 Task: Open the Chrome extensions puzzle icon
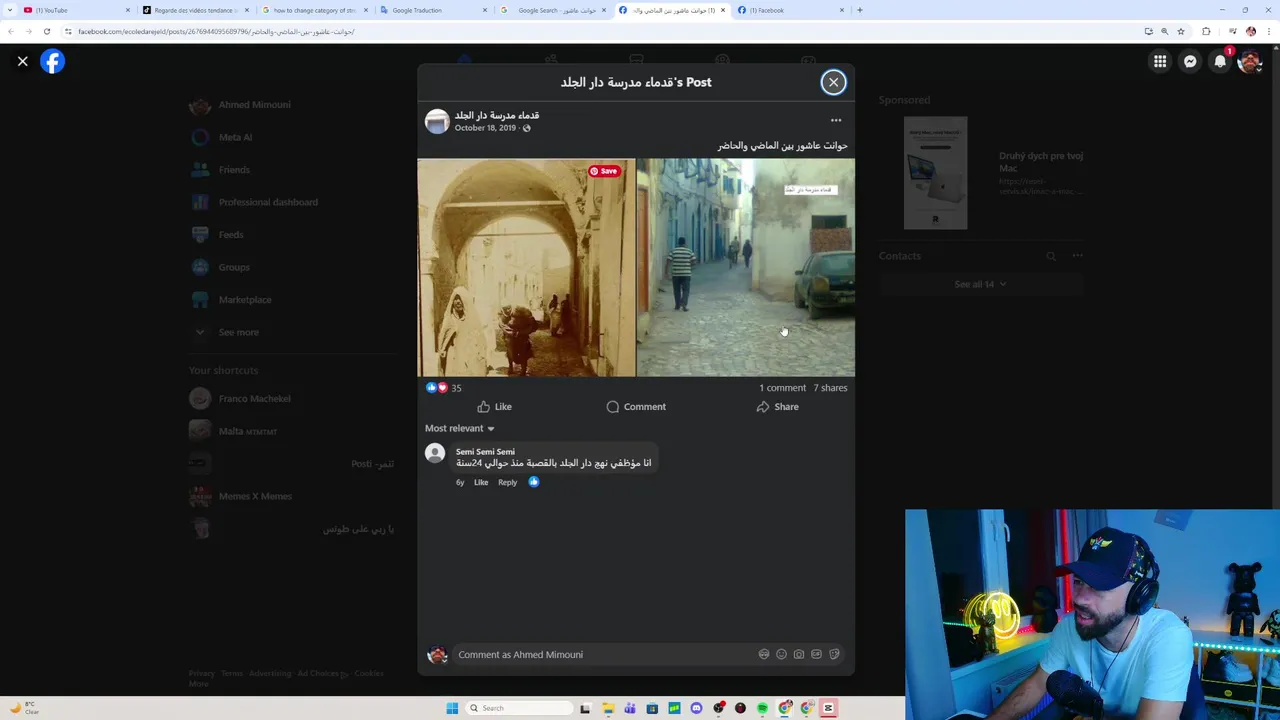click(x=1206, y=31)
